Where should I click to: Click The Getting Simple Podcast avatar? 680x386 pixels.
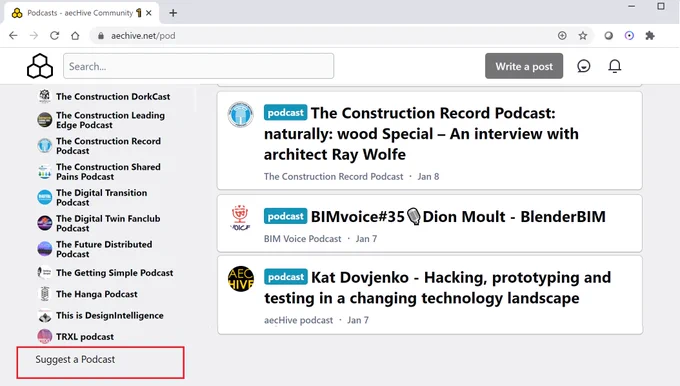(45, 272)
